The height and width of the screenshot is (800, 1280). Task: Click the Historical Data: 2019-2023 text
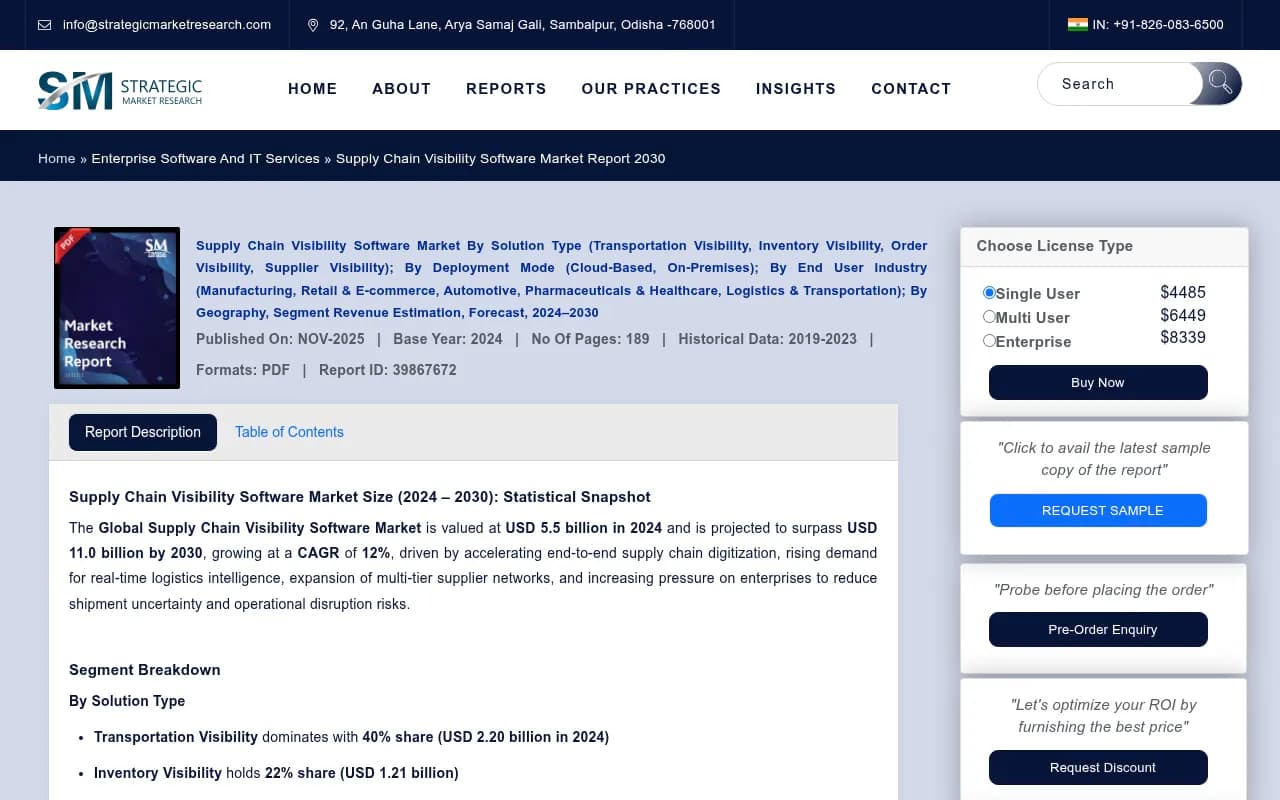[767, 339]
